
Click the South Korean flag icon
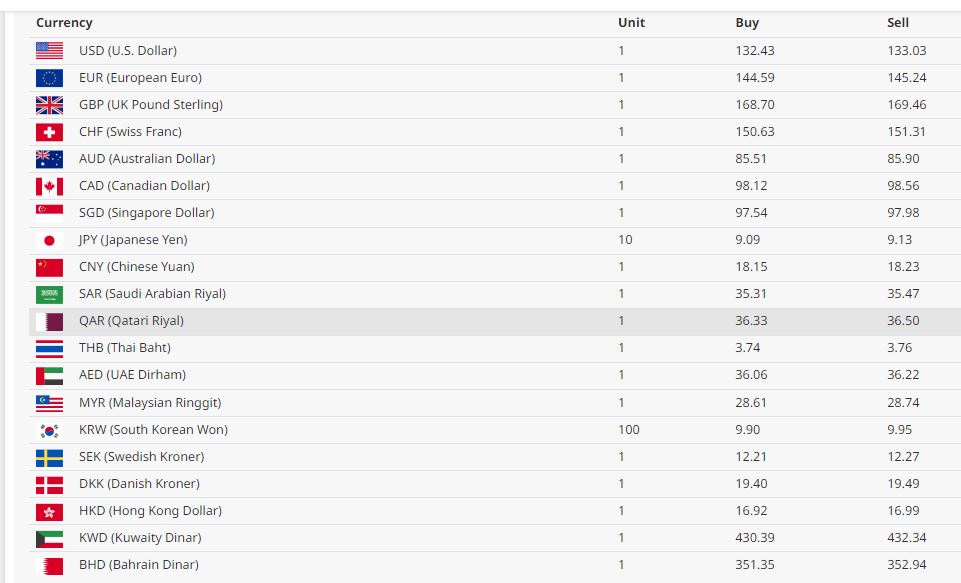[x=49, y=430]
